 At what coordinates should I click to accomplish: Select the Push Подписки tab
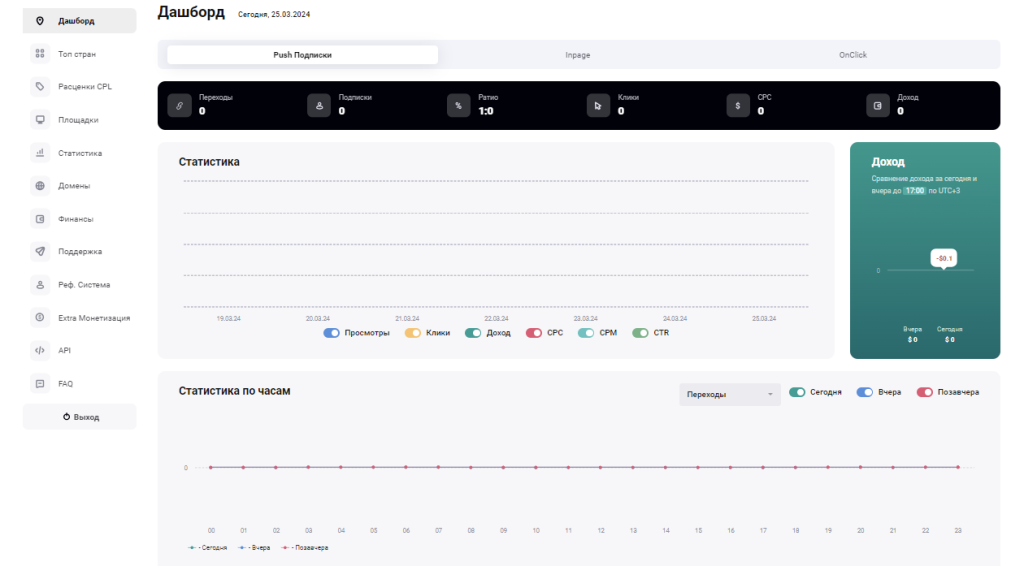[x=302, y=55]
